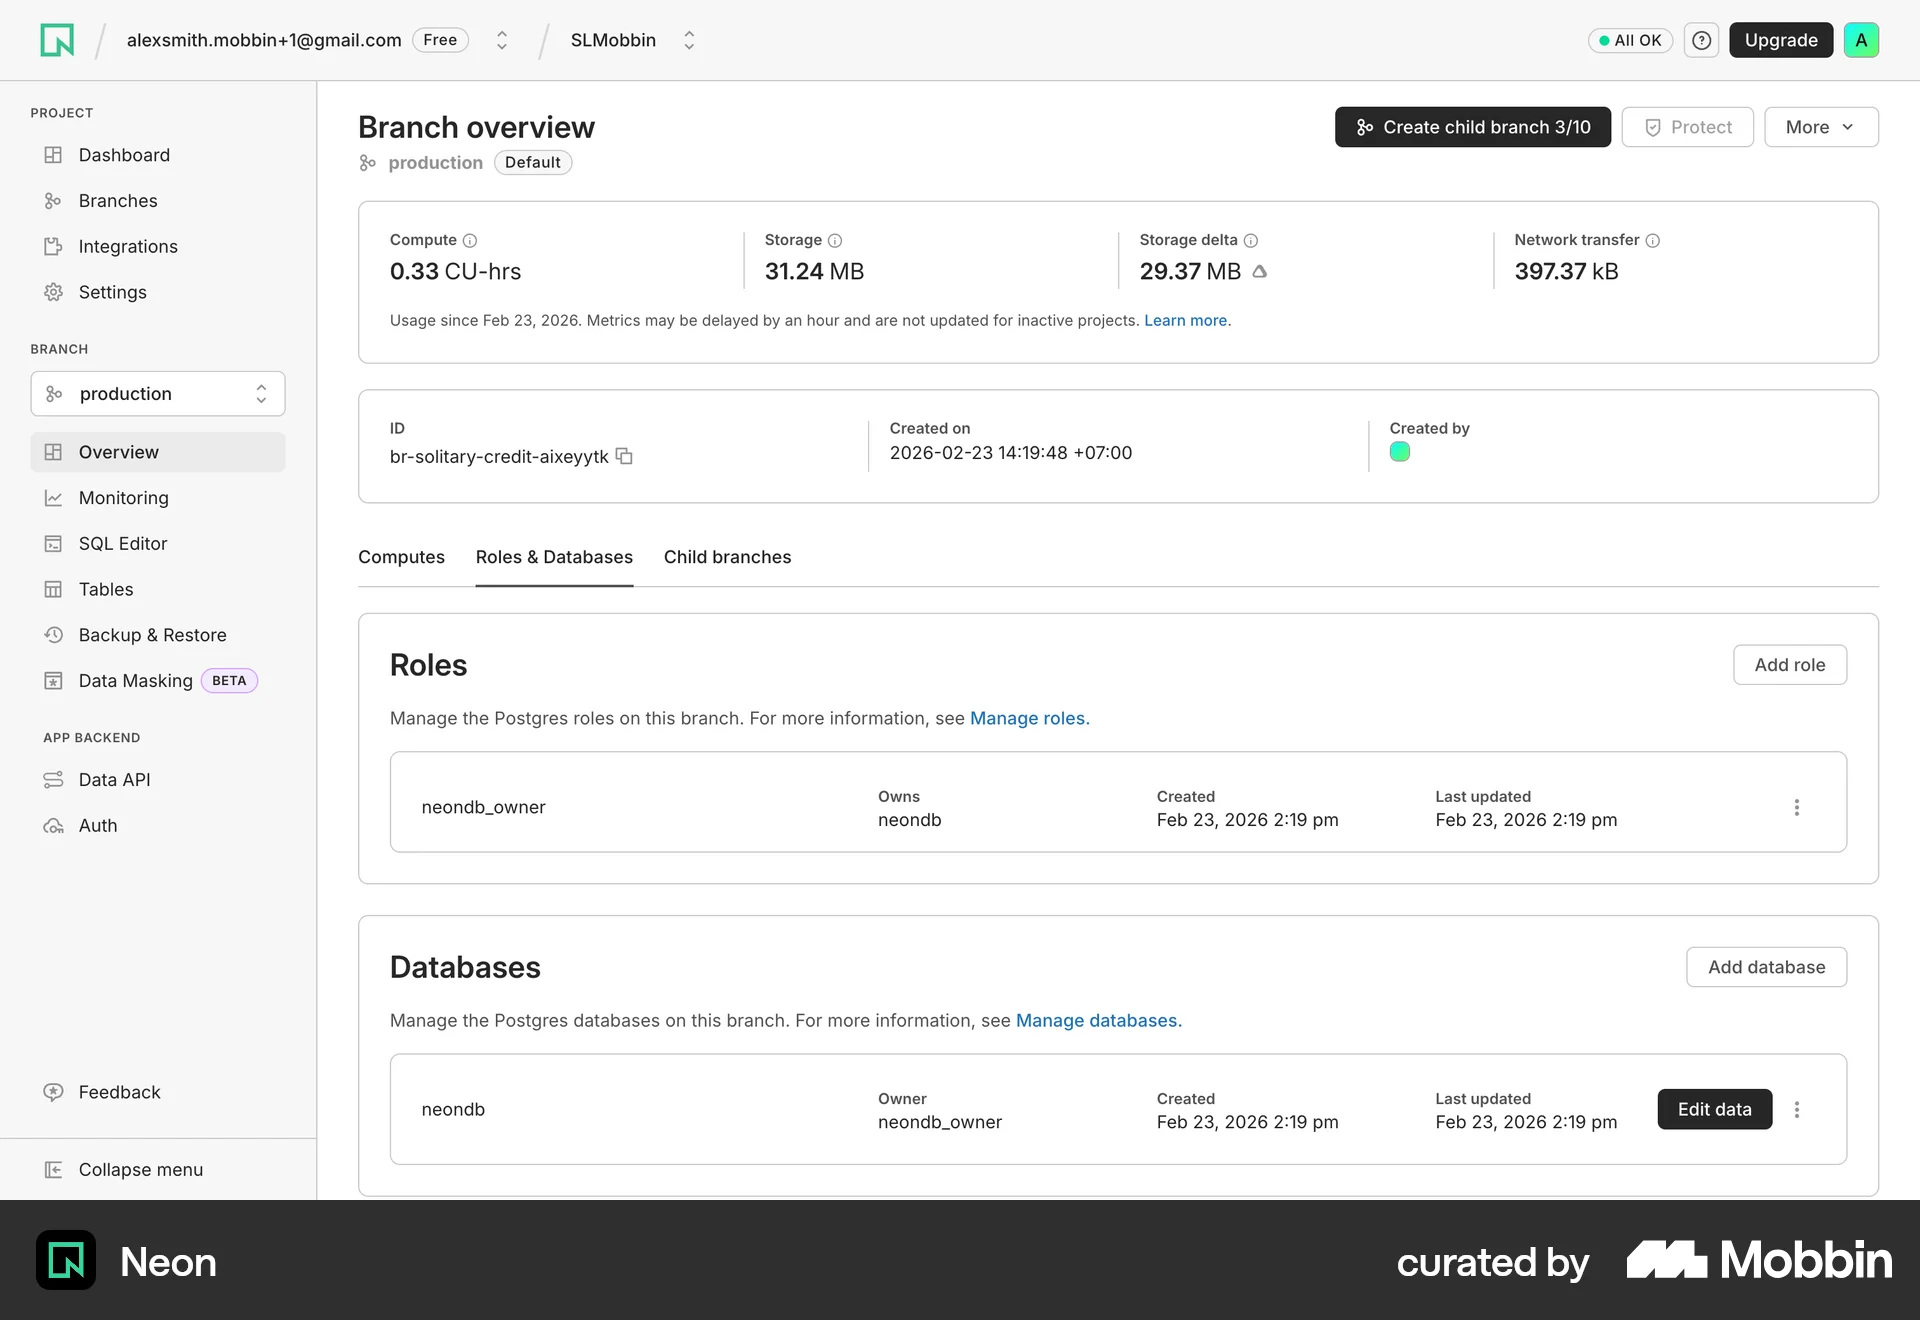Click the neondb_owner role name

point(483,807)
